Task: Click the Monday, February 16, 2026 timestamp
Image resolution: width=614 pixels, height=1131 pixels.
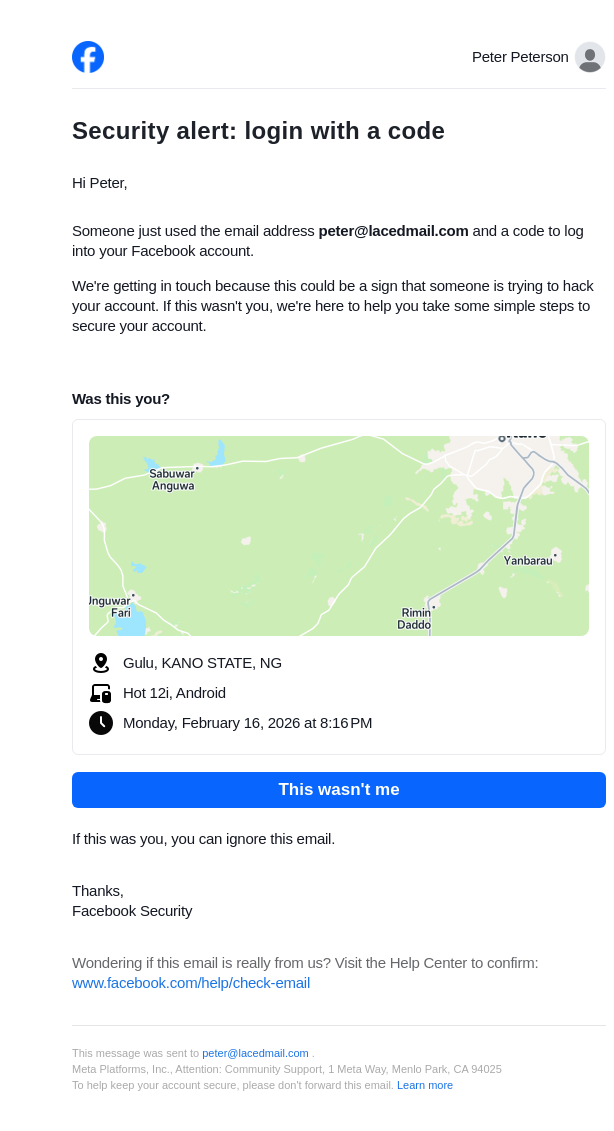Action: click(247, 723)
